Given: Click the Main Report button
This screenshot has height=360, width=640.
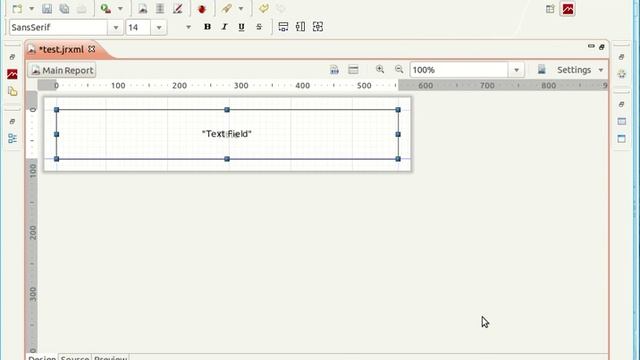Looking at the screenshot, I should pyautogui.click(x=62, y=70).
